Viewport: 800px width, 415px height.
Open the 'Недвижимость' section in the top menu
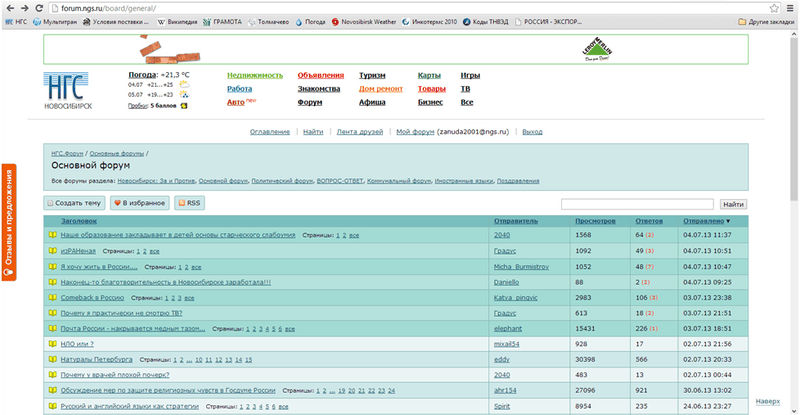pos(254,75)
